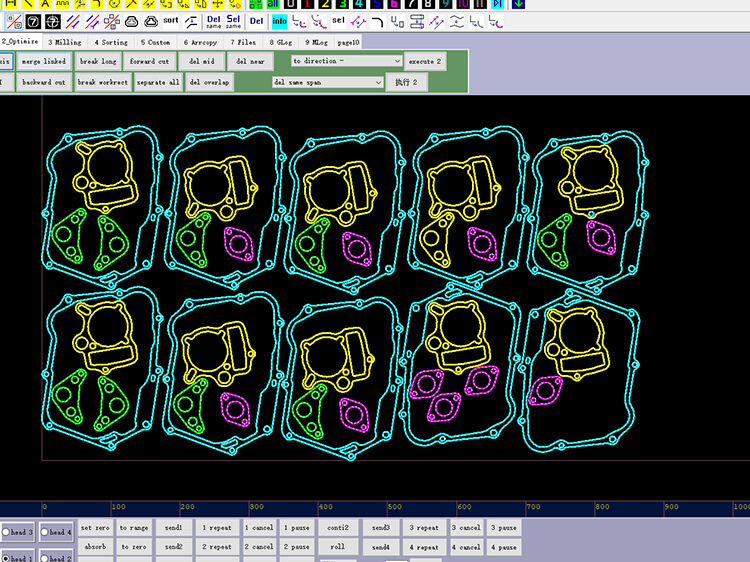Click the green 'all' layer icon
The width and height of the screenshot is (750, 562).
(x=272, y=3)
